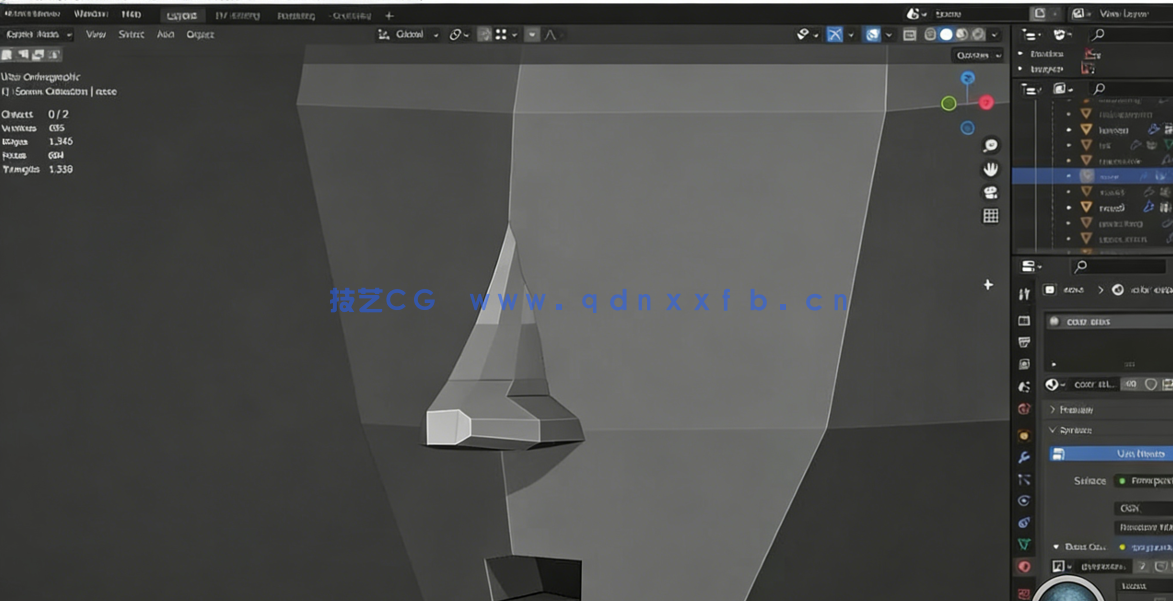
Task: Open the Material Properties tab icon
Action: pyautogui.click(x=1023, y=565)
